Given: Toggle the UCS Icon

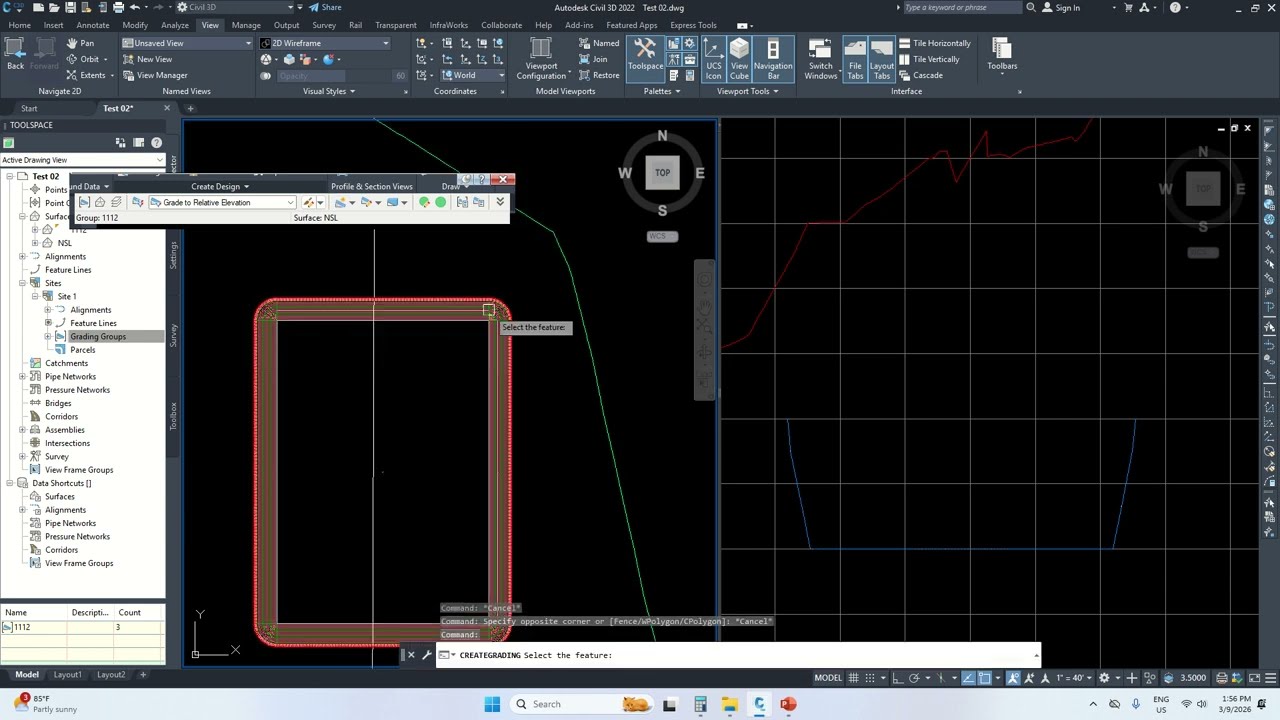Looking at the screenshot, I should [713, 59].
